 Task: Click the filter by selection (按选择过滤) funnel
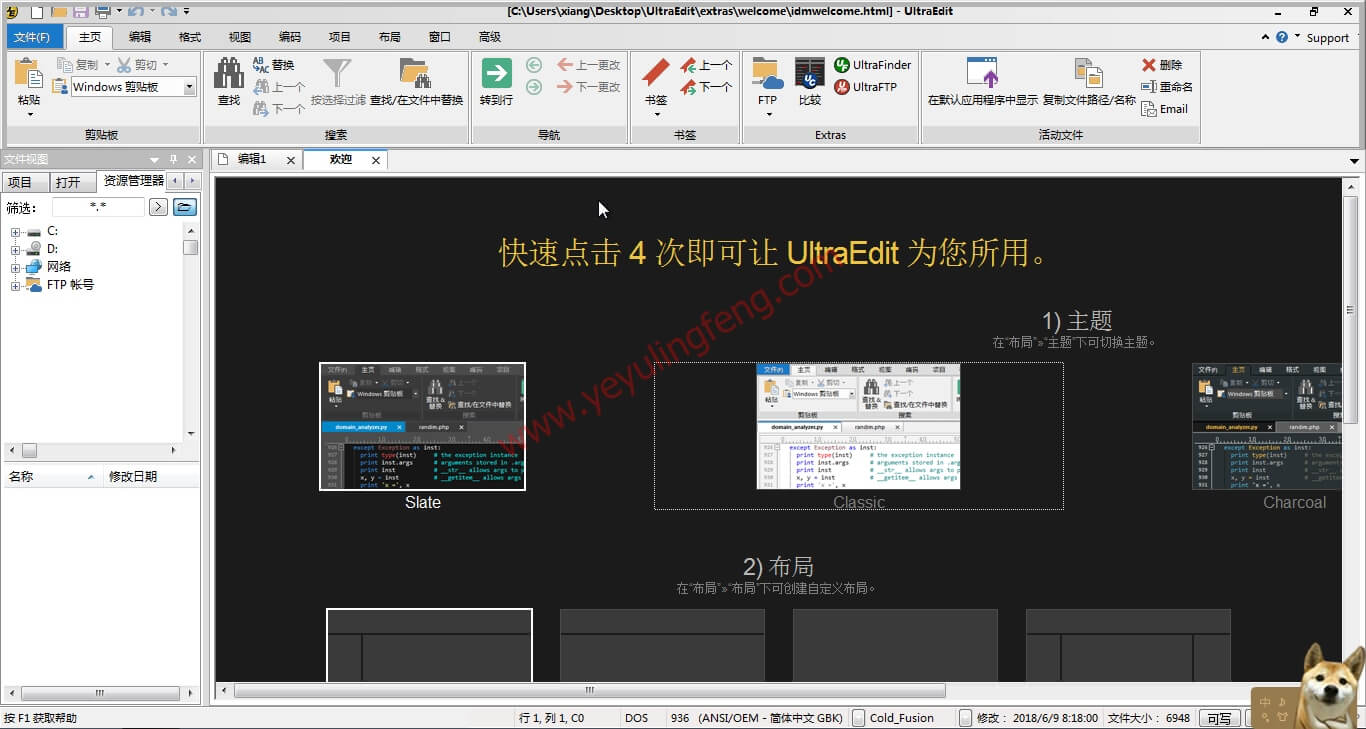click(337, 73)
